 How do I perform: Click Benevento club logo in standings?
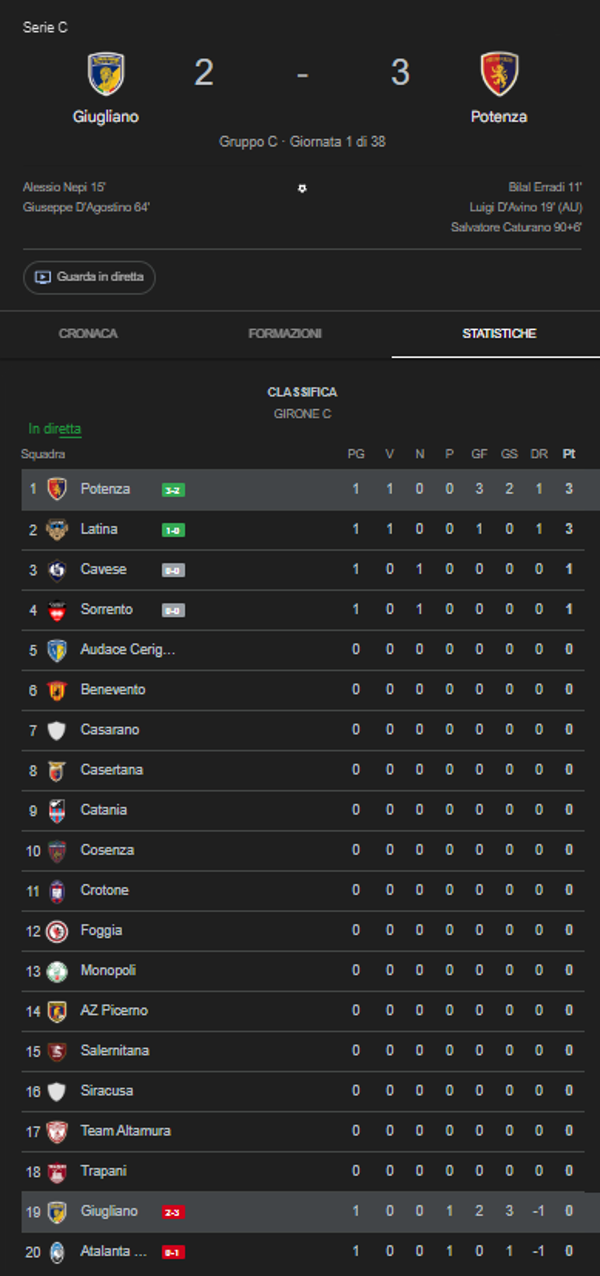57,690
